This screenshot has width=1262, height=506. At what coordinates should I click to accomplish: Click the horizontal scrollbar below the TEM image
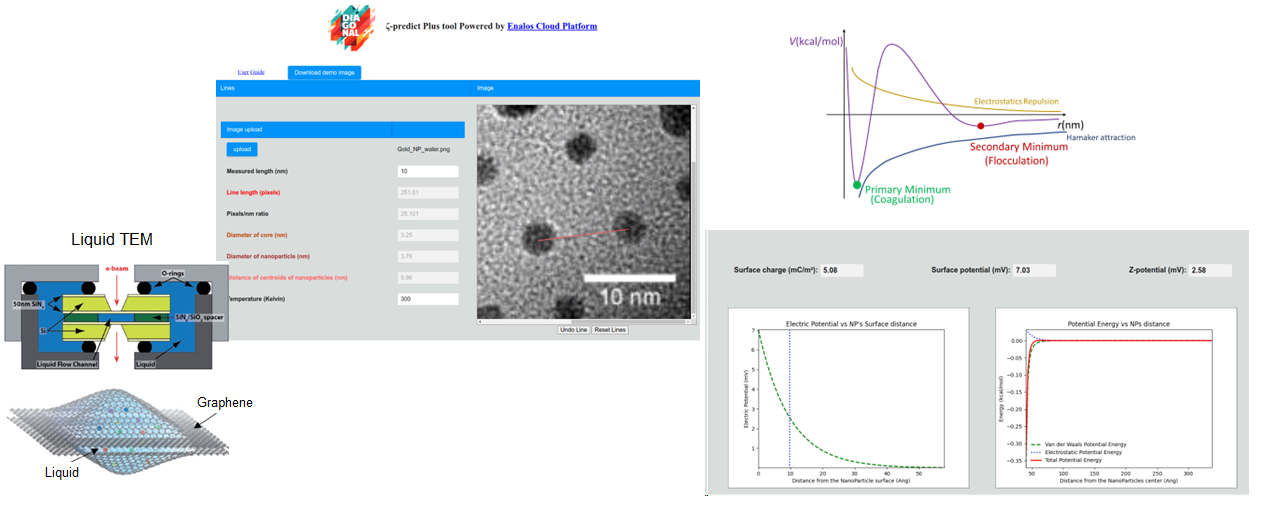[585, 321]
